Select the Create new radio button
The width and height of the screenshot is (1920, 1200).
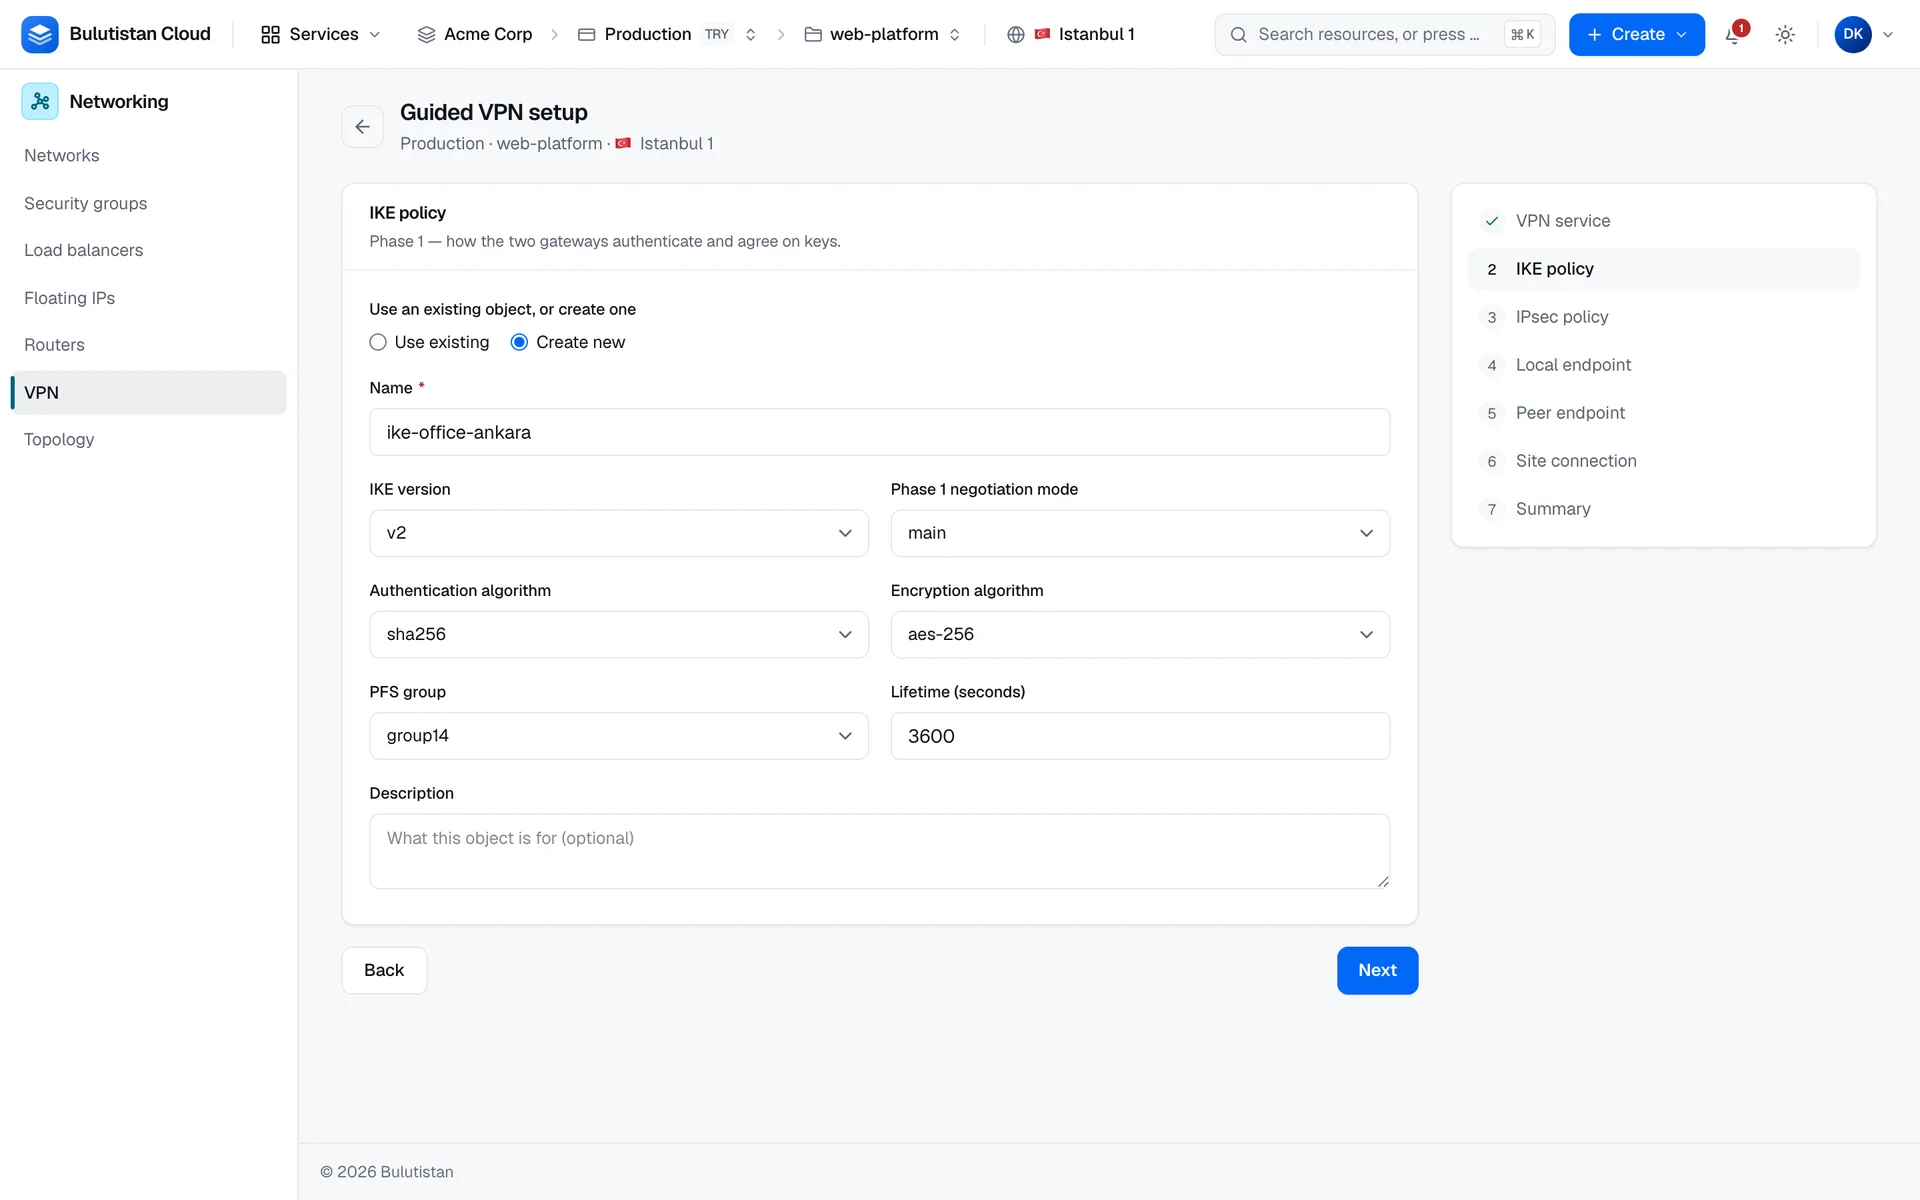(519, 342)
